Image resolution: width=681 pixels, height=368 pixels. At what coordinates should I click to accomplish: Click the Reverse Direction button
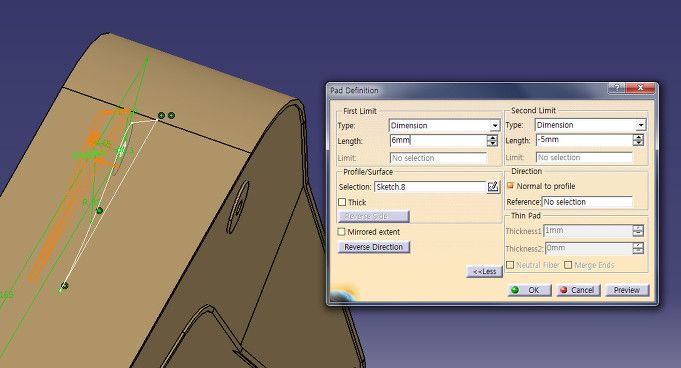[x=374, y=247]
